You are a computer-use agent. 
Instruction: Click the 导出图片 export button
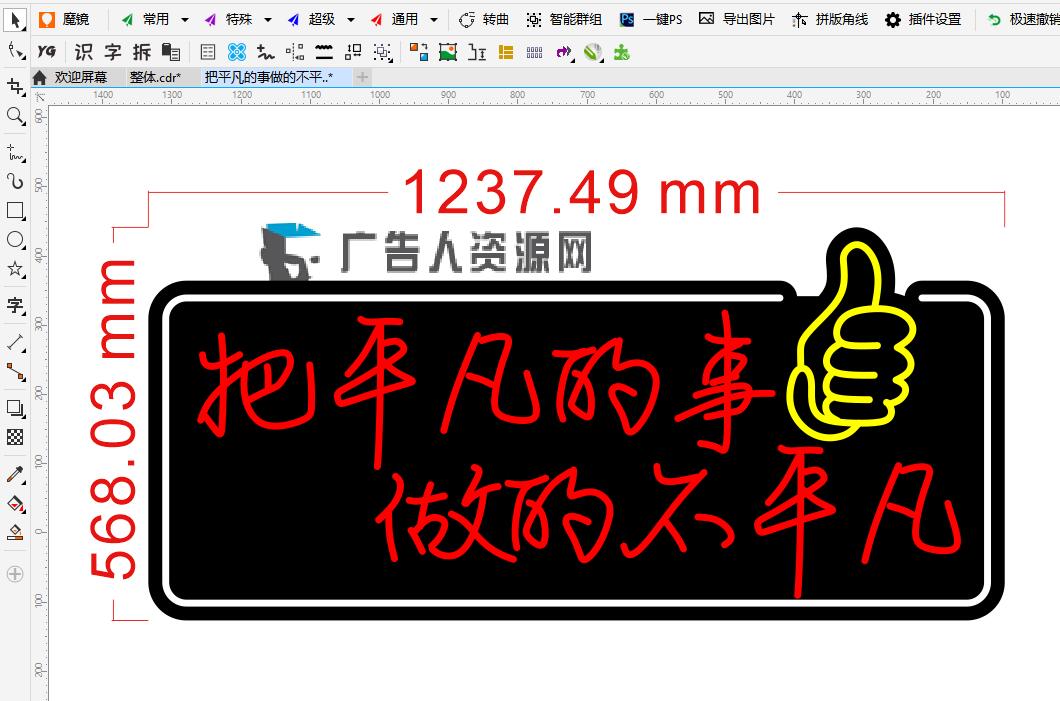pos(737,20)
